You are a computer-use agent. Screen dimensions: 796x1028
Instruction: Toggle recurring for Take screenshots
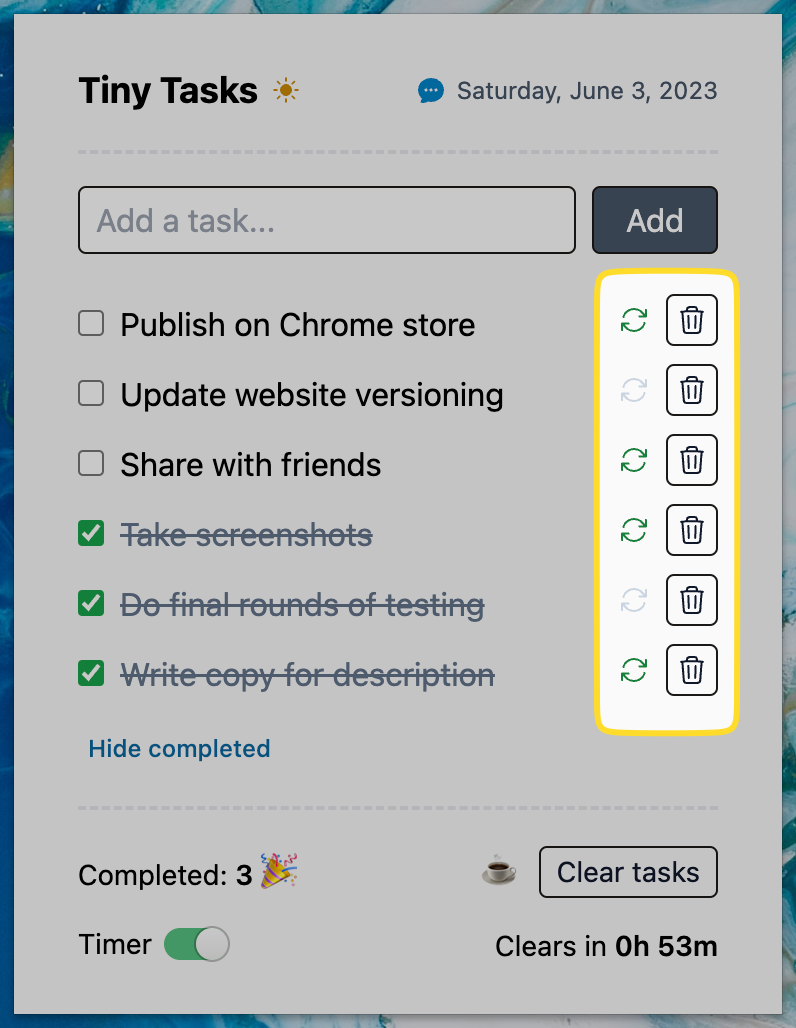click(633, 530)
